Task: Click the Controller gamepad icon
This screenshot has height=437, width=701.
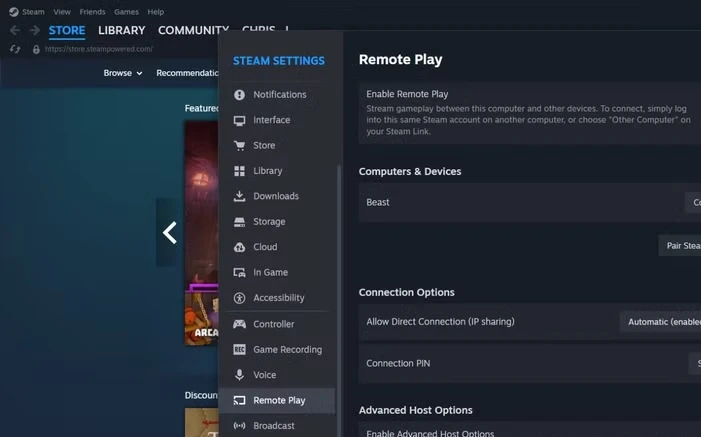Action: tap(239, 324)
